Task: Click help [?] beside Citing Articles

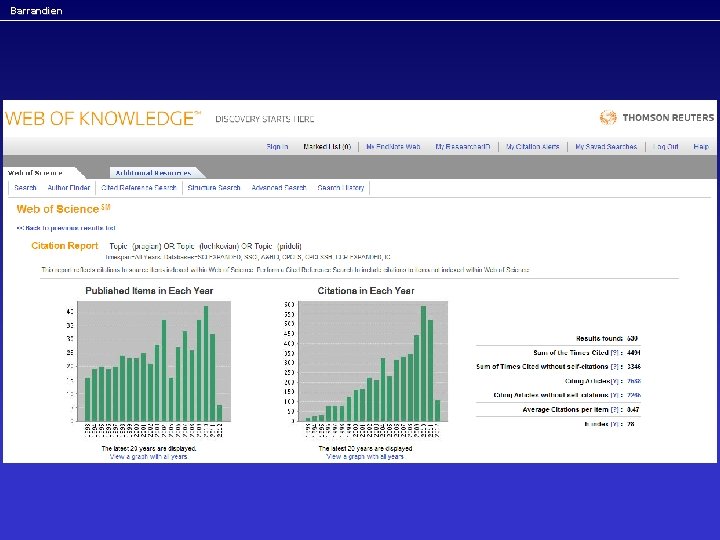Action: click(614, 381)
